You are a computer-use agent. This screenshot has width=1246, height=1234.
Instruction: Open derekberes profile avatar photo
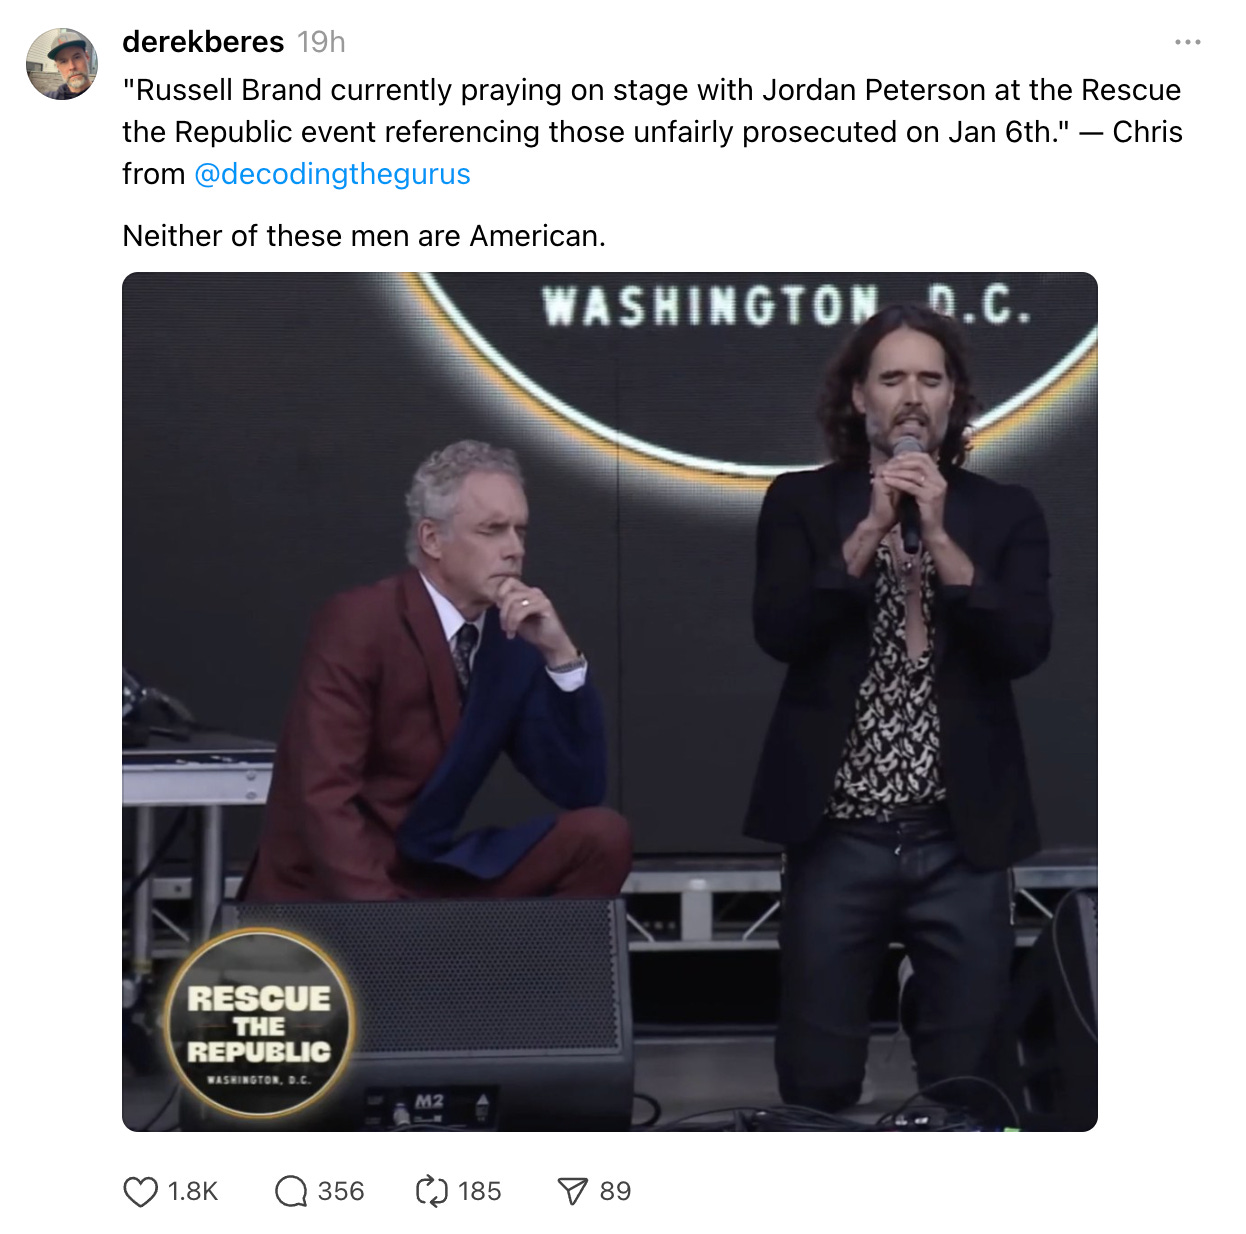(62, 64)
